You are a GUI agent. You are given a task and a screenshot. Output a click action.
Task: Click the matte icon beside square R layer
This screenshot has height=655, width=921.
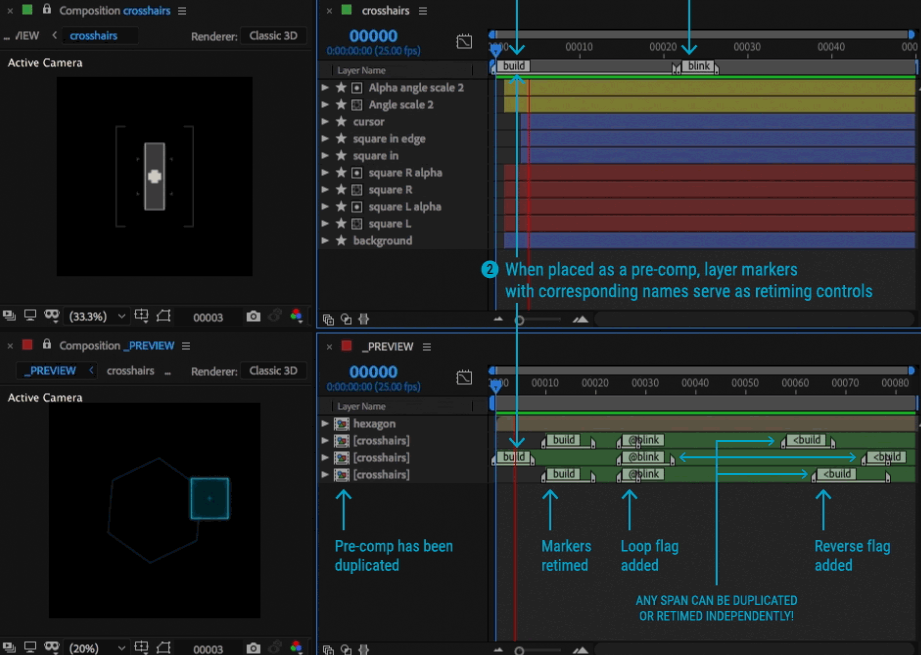tap(357, 190)
